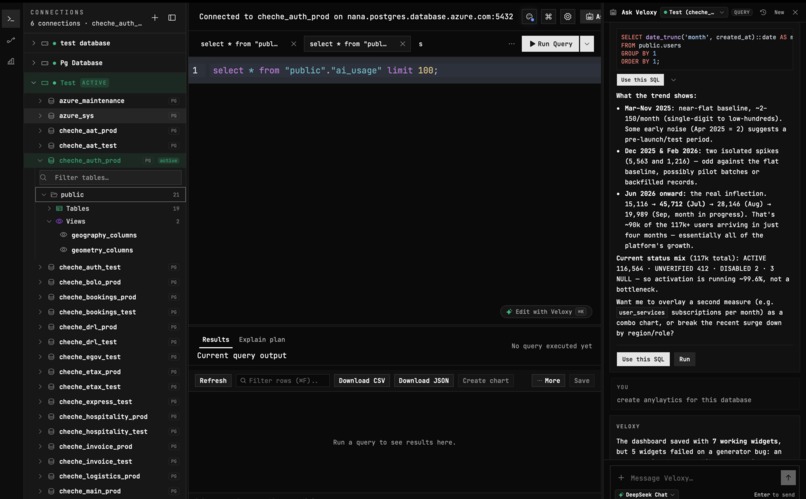Click the database icon for cheche_auth_prod
The image size is (806, 499).
[51, 160]
